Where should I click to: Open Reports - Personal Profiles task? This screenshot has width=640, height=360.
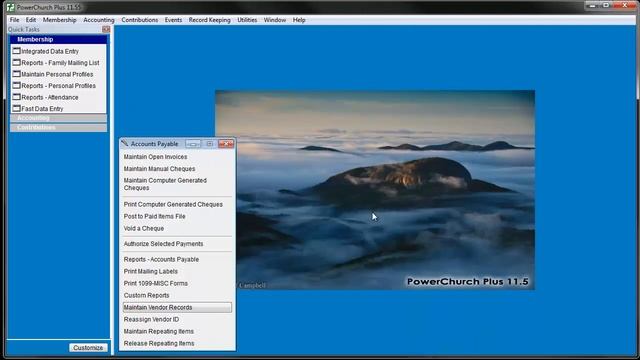tap(58, 86)
